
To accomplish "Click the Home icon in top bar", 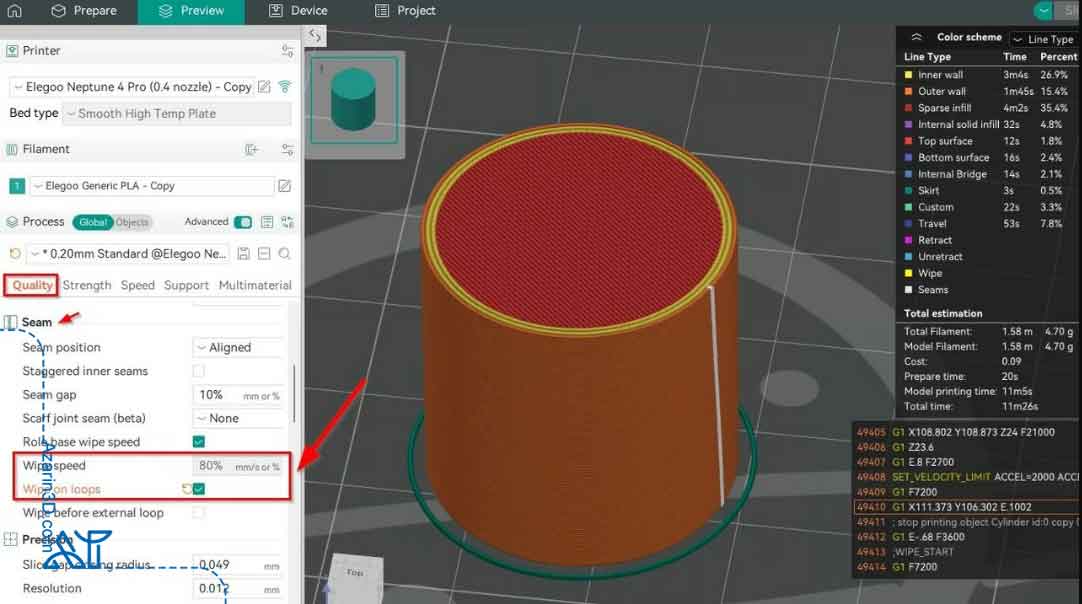I will coord(14,11).
